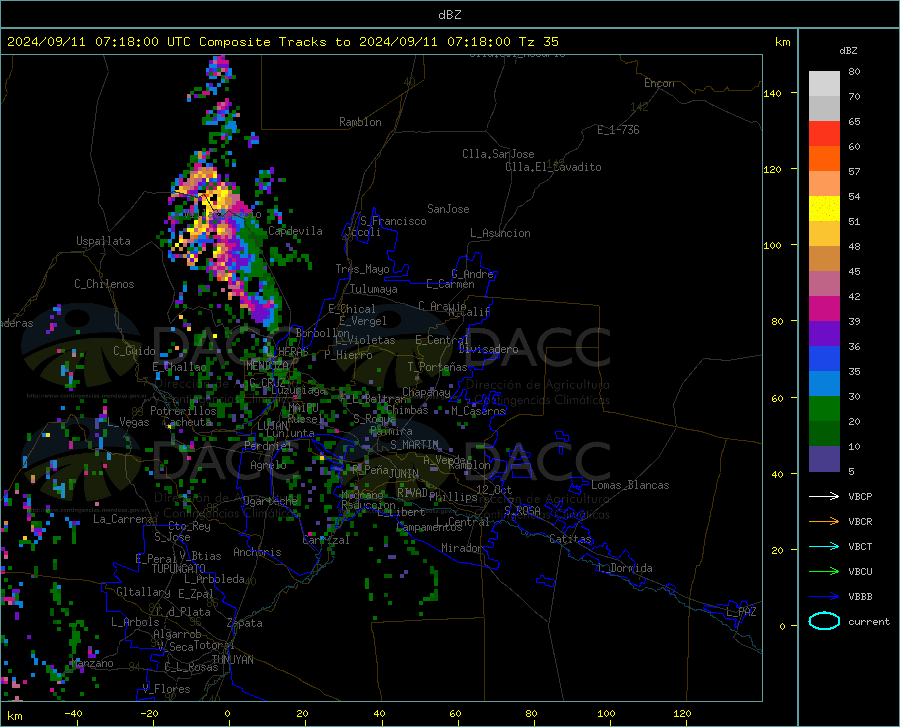This screenshot has height=727, width=900.
Task: Click the Lomas_Blancas map label
Action: pyautogui.click(x=630, y=485)
